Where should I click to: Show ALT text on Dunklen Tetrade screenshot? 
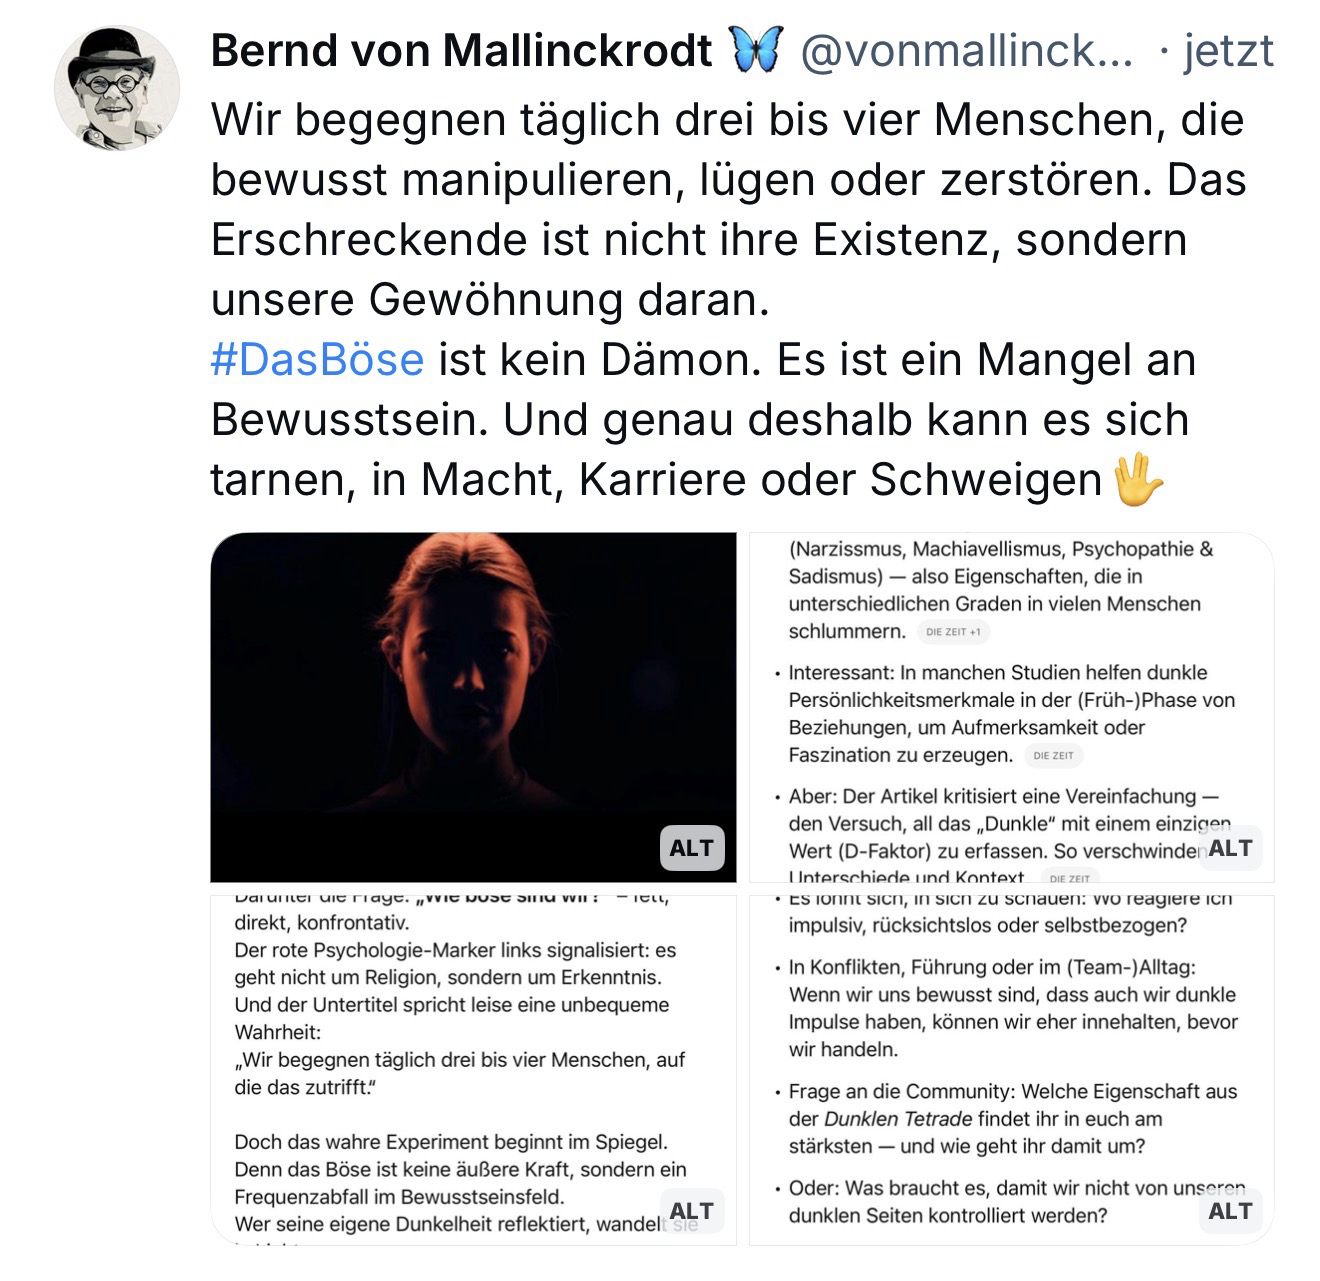coord(1230,1211)
